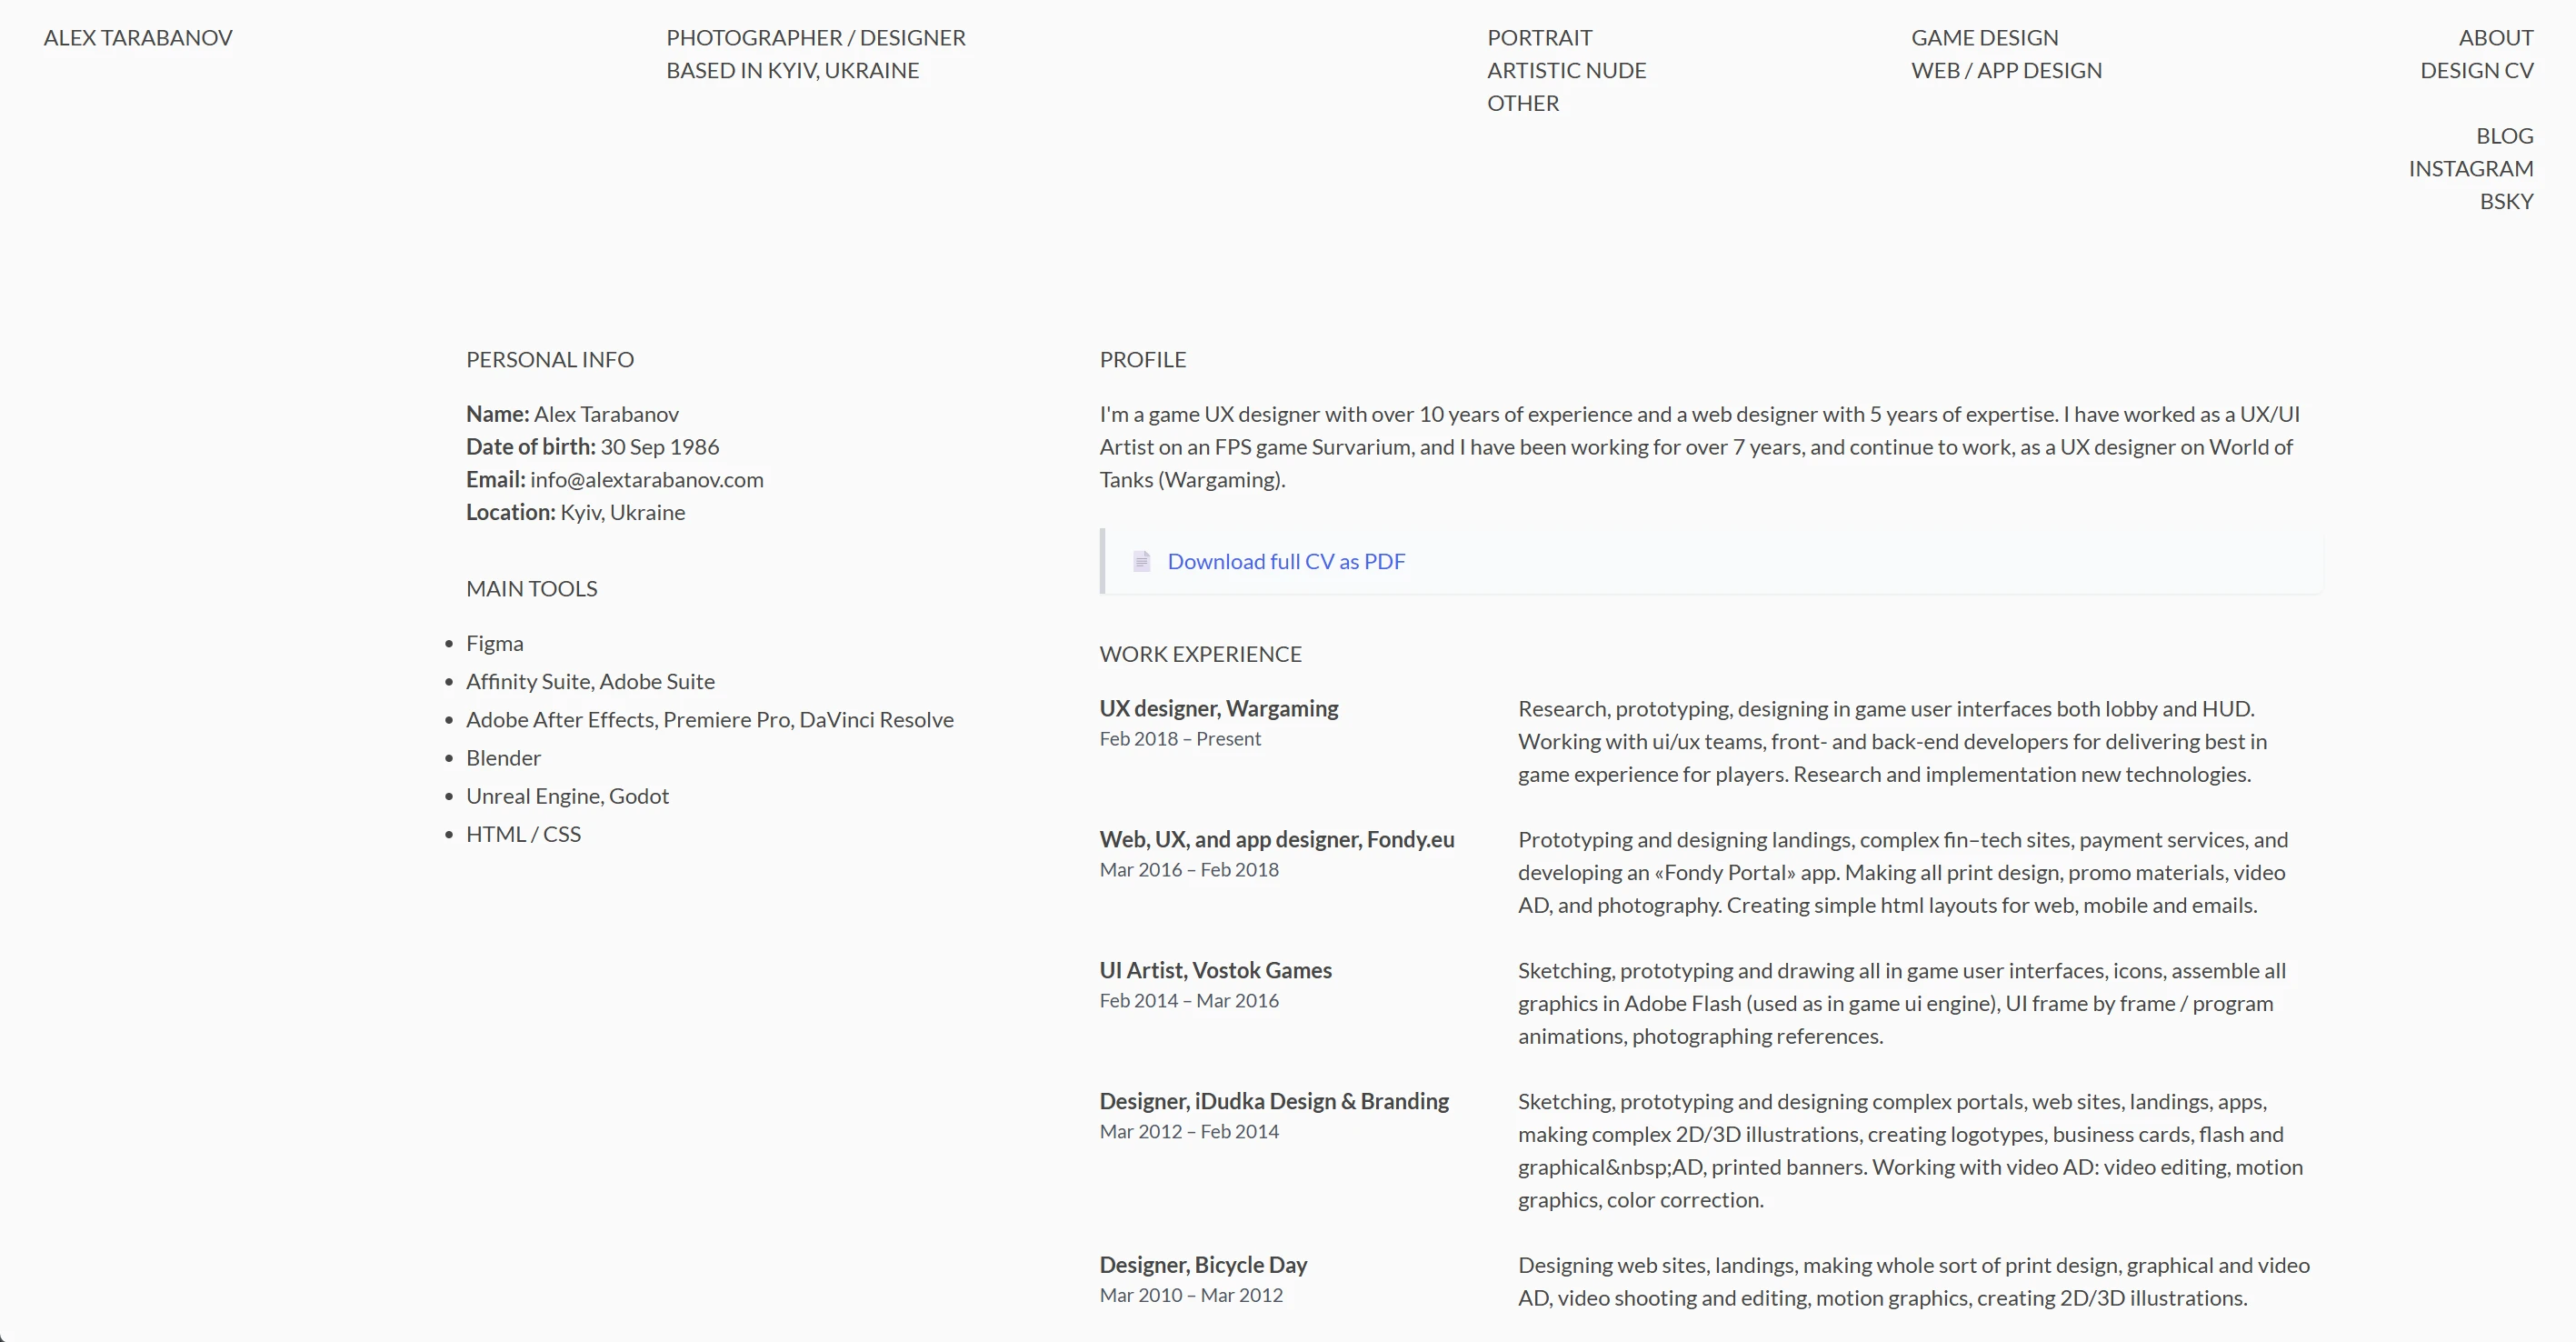
Task: Click the Work Experience heading
Action: click(1200, 654)
